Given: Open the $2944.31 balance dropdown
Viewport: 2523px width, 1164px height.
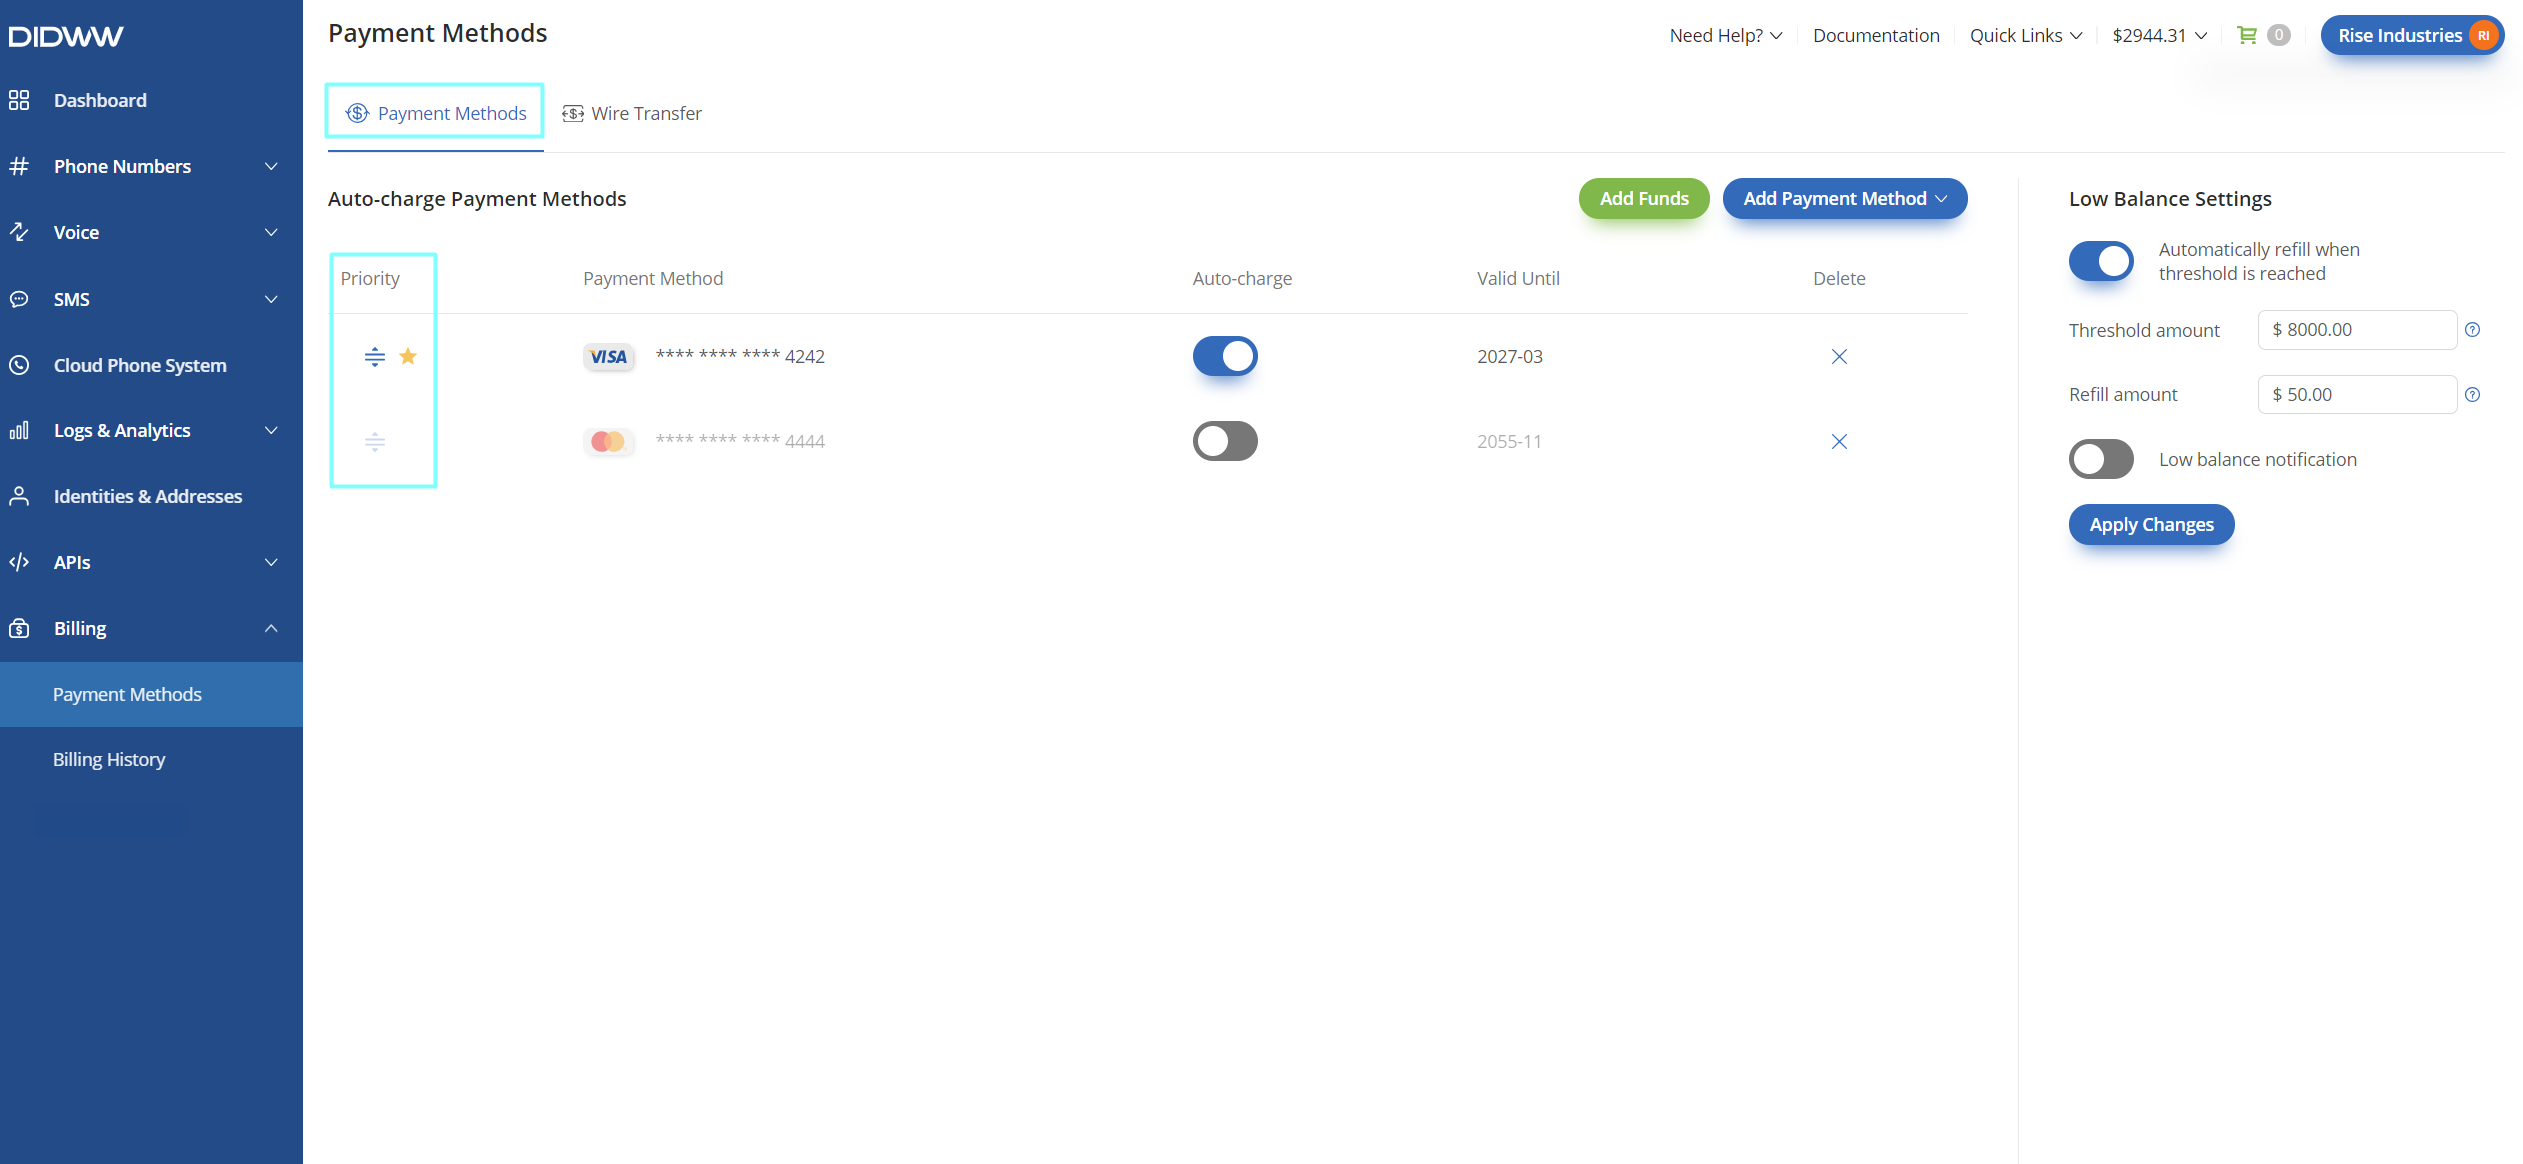Looking at the screenshot, I should (2159, 35).
